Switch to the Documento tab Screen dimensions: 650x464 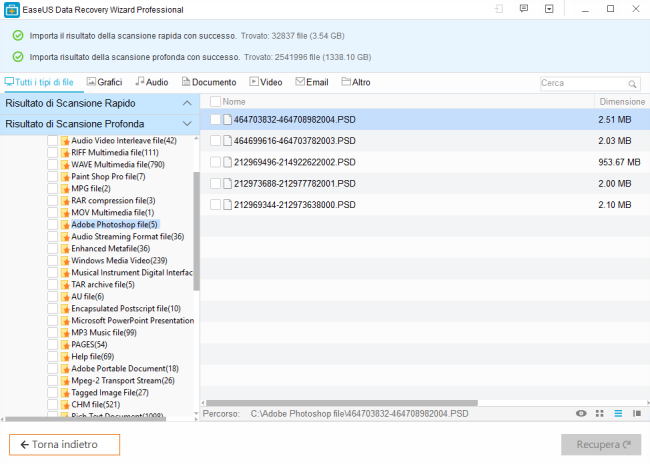208,82
